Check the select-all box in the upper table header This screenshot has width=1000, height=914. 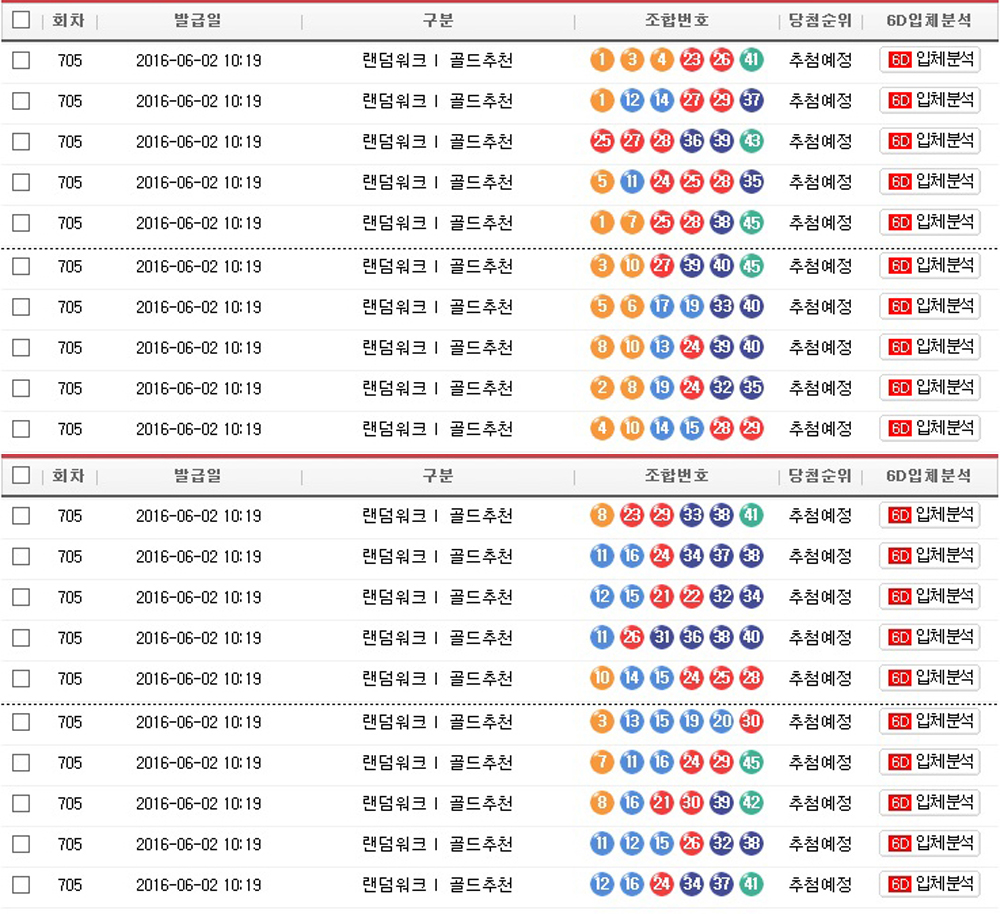pos(21,20)
